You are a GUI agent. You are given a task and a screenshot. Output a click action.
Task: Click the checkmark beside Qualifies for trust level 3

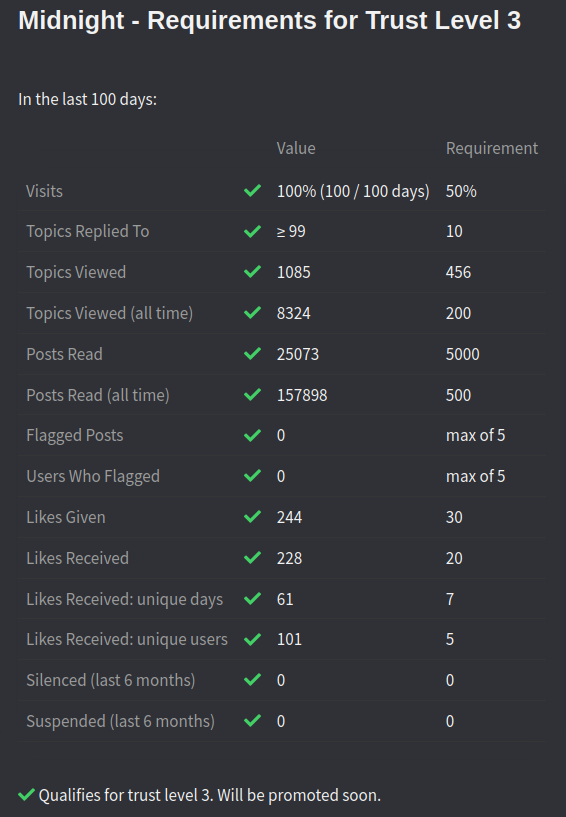point(26,795)
